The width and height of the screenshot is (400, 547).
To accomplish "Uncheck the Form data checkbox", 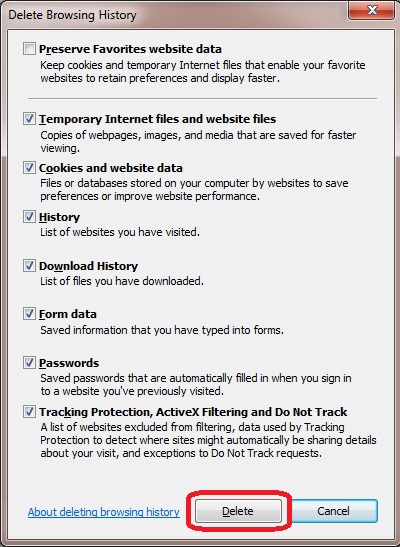I will (x=29, y=314).
